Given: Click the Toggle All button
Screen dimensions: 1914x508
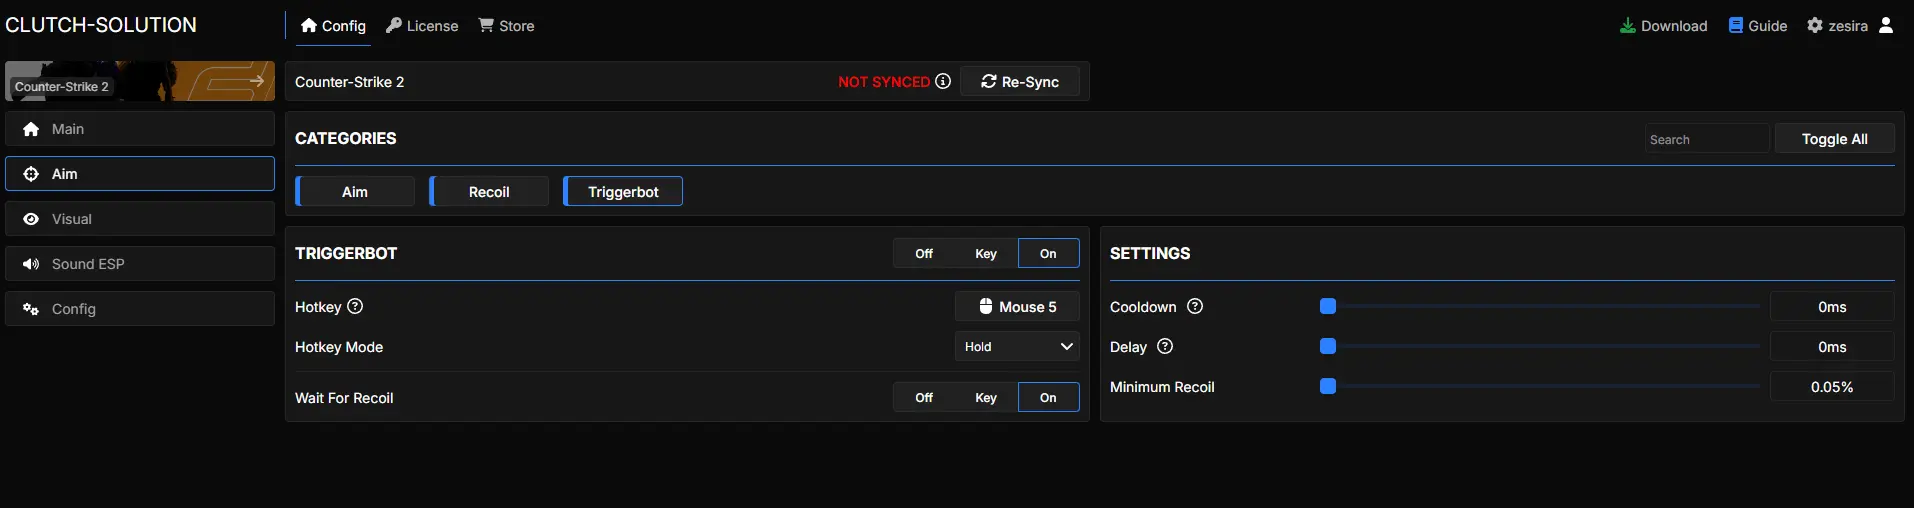Looking at the screenshot, I should [1834, 139].
